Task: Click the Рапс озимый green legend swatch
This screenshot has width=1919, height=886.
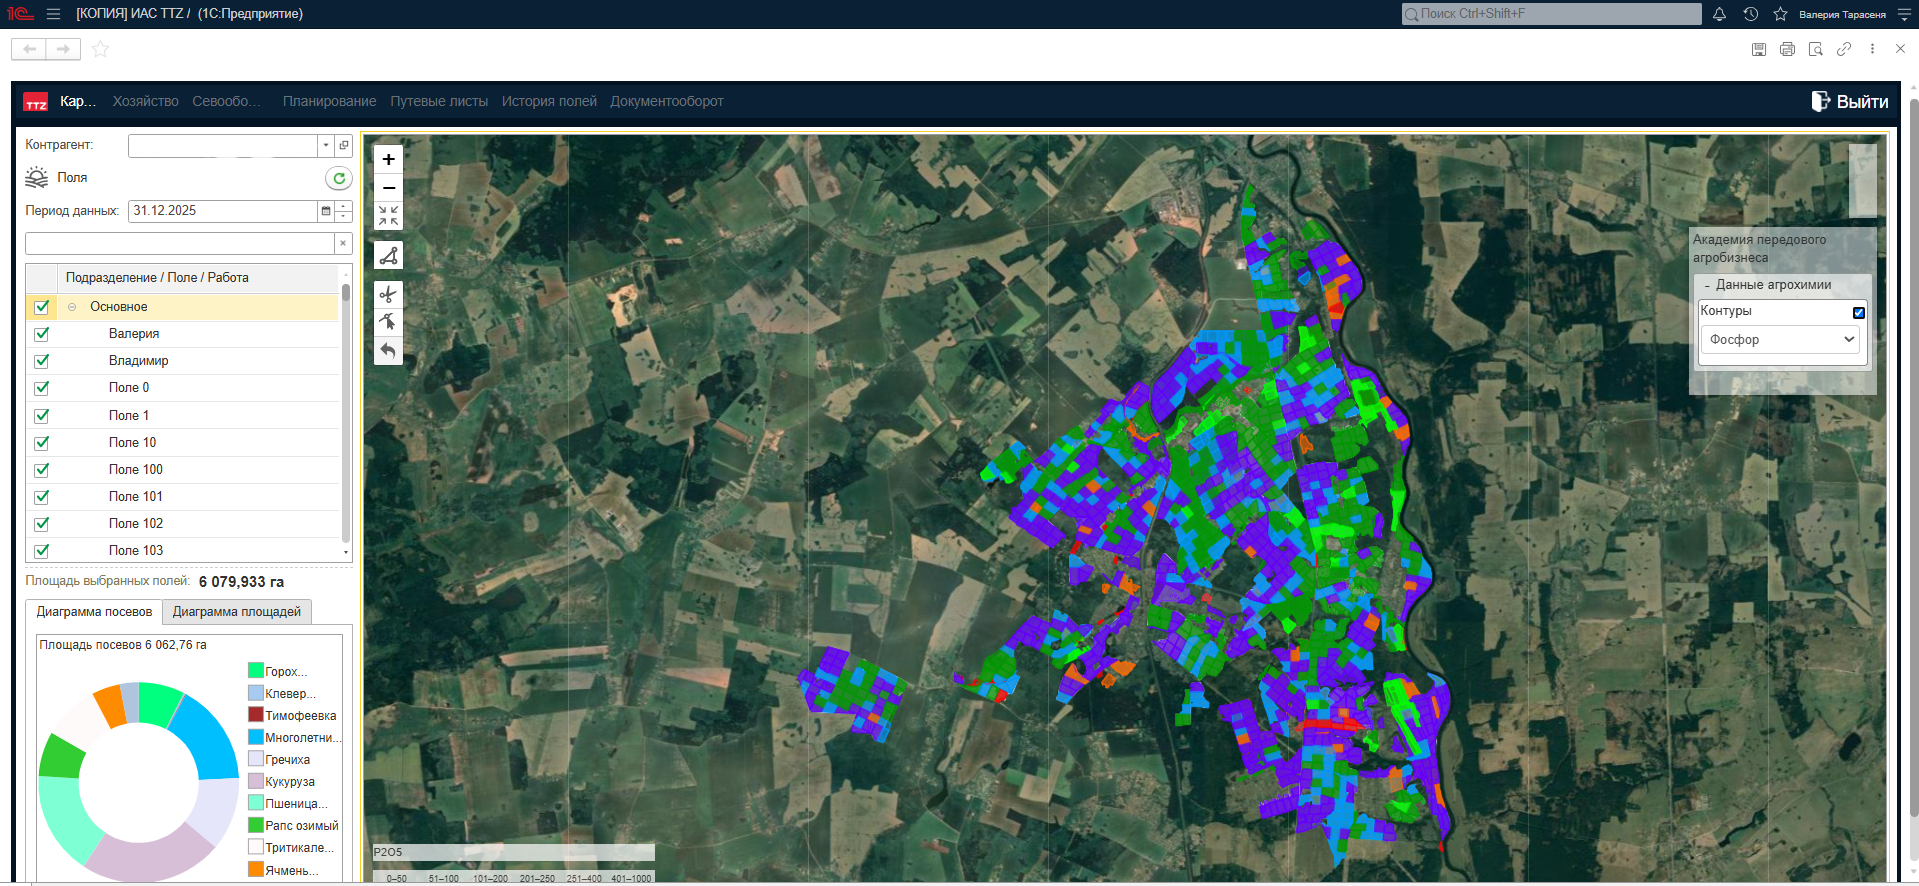Action: coord(256,825)
